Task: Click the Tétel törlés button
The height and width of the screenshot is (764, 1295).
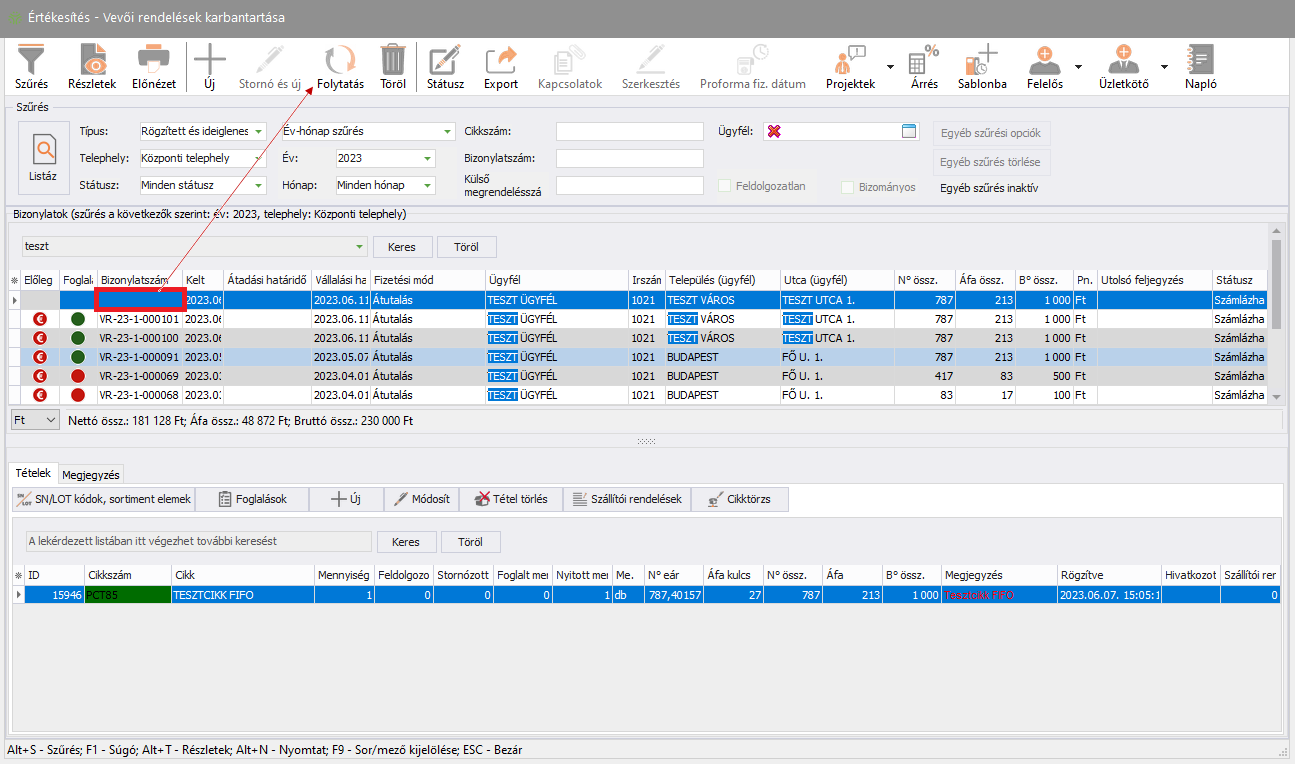Action: 511,499
